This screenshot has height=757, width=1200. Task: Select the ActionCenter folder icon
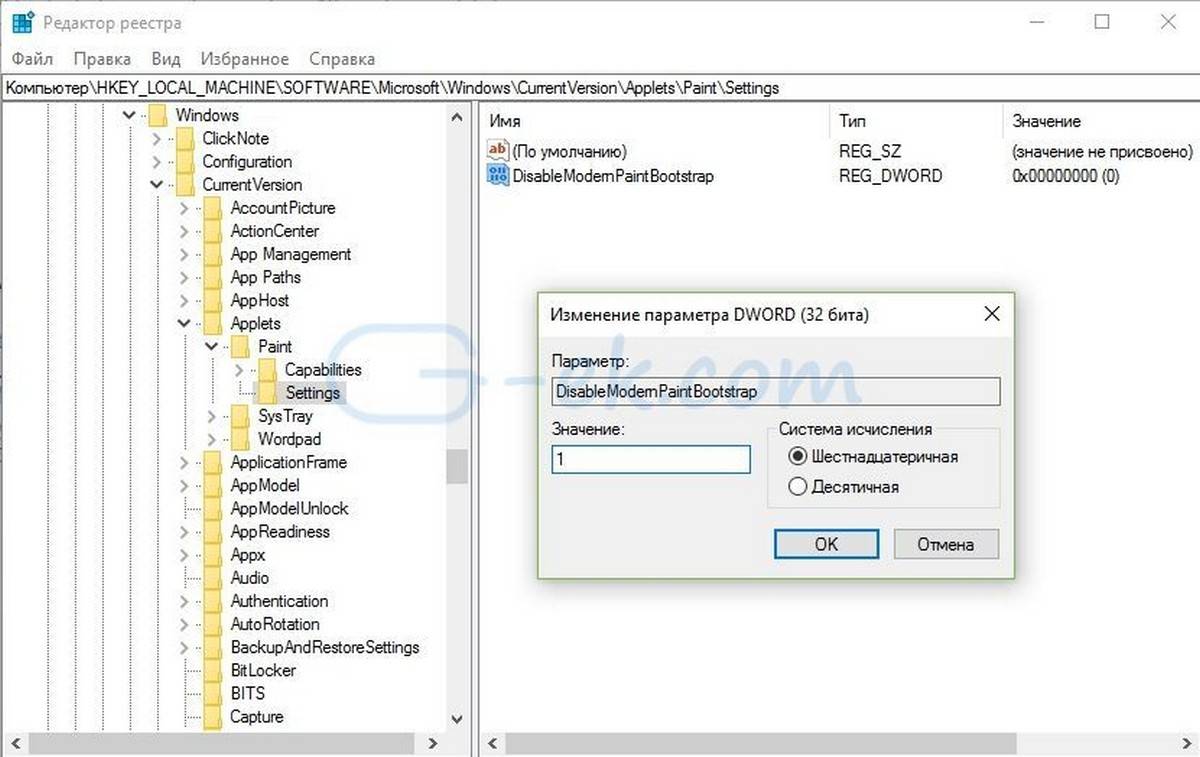coord(213,231)
